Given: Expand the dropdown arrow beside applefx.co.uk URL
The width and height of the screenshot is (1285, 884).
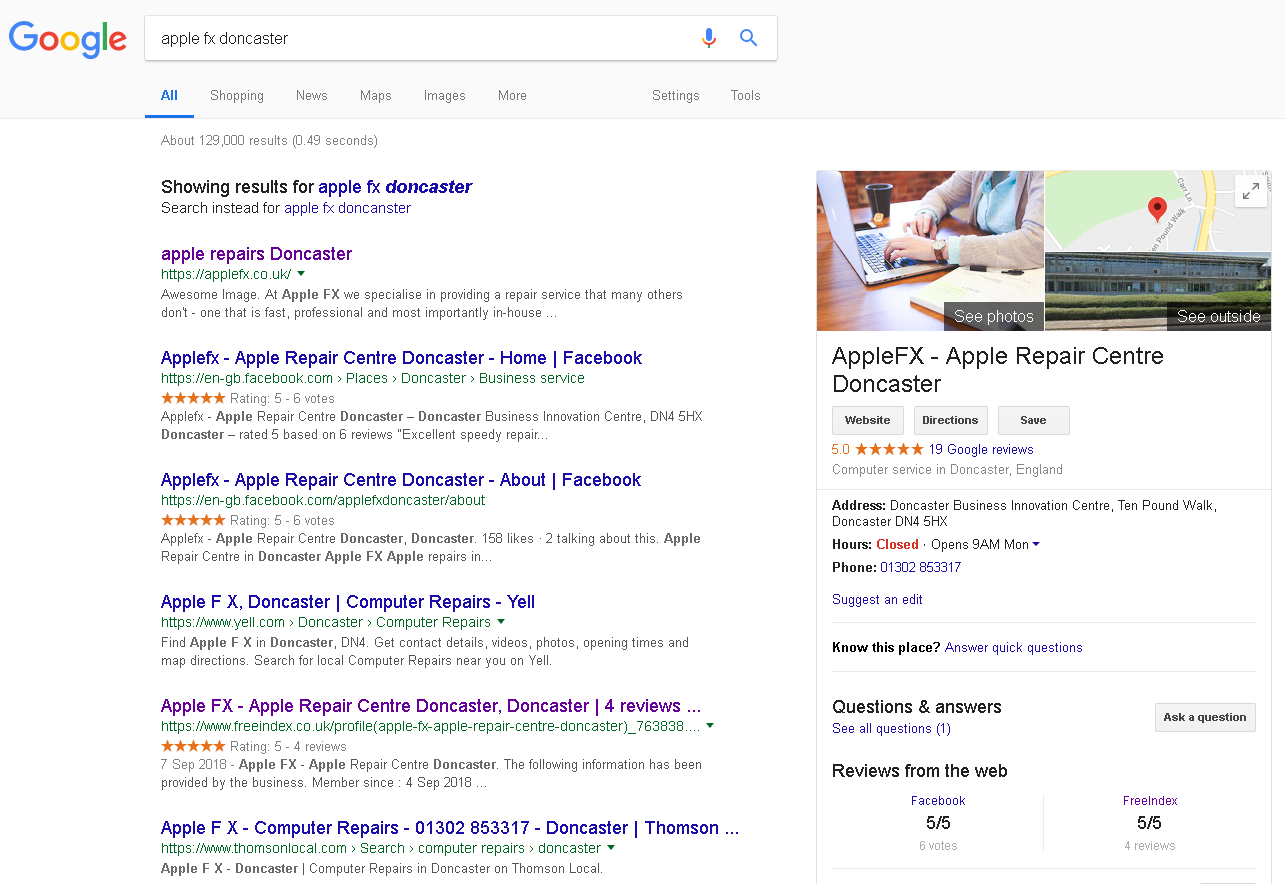Looking at the screenshot, I should click(x=301, y=274).
